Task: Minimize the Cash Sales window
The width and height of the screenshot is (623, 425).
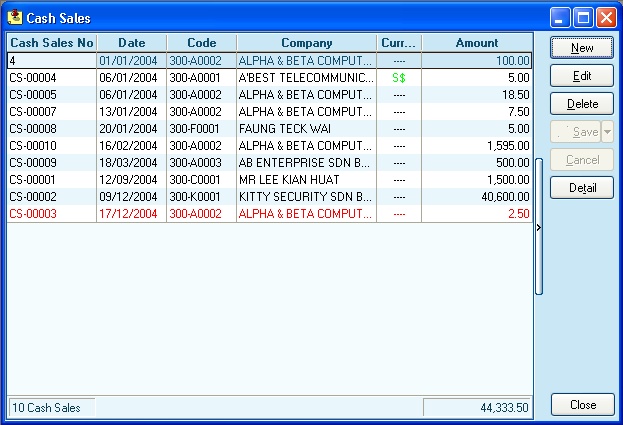Action: (560, 17)
